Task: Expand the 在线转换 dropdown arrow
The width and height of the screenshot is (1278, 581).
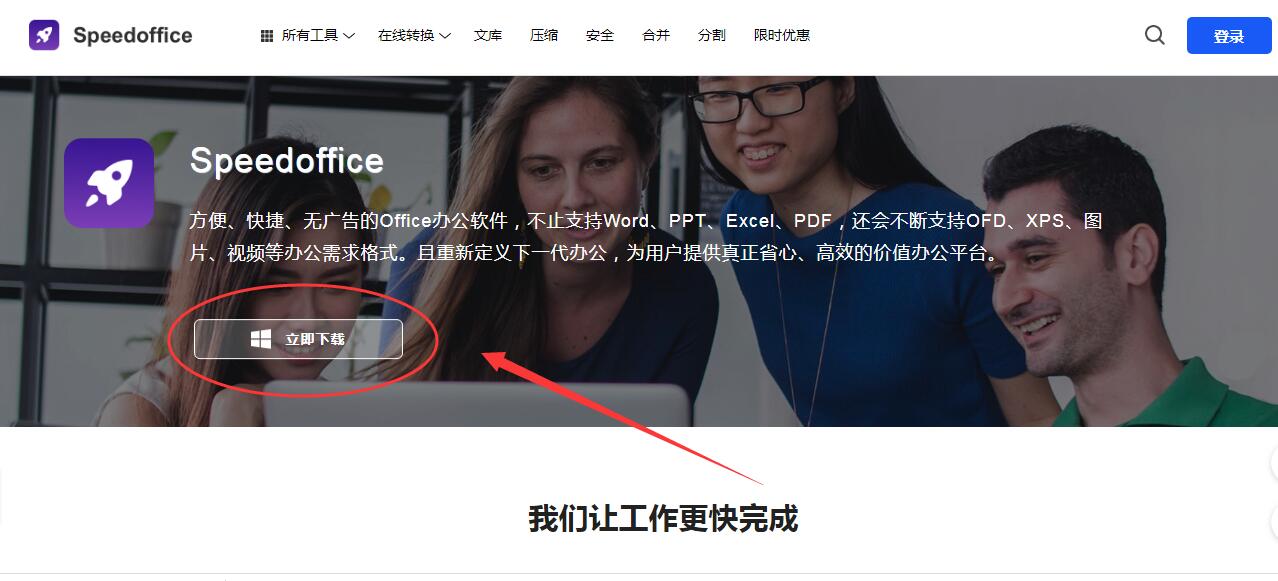Action: 445,35
